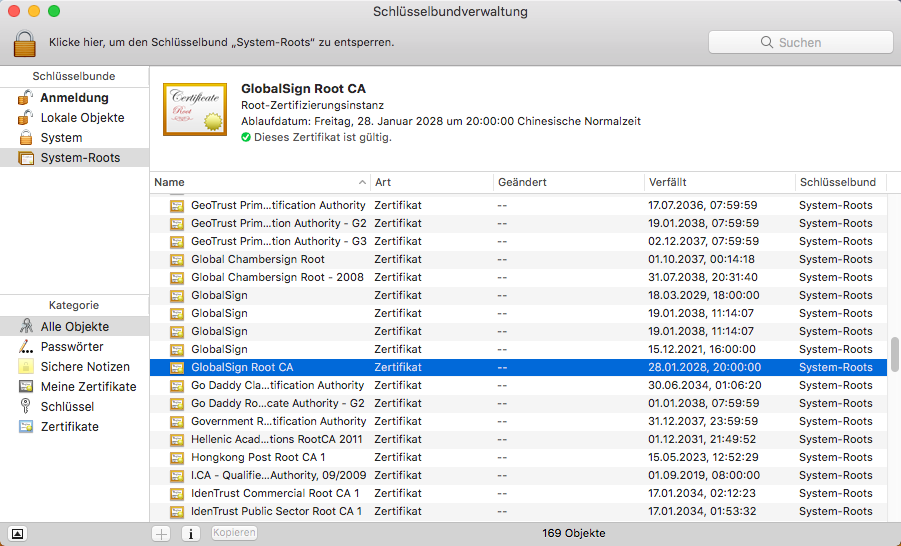Click the Passwörter pencil icon
Viewport: 901px width, 546px height.
pyautogui.click(x=26, y=346)
